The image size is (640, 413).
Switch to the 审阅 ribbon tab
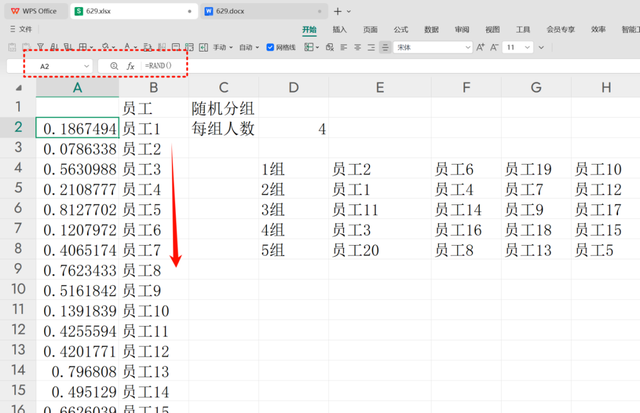point(462,29)
